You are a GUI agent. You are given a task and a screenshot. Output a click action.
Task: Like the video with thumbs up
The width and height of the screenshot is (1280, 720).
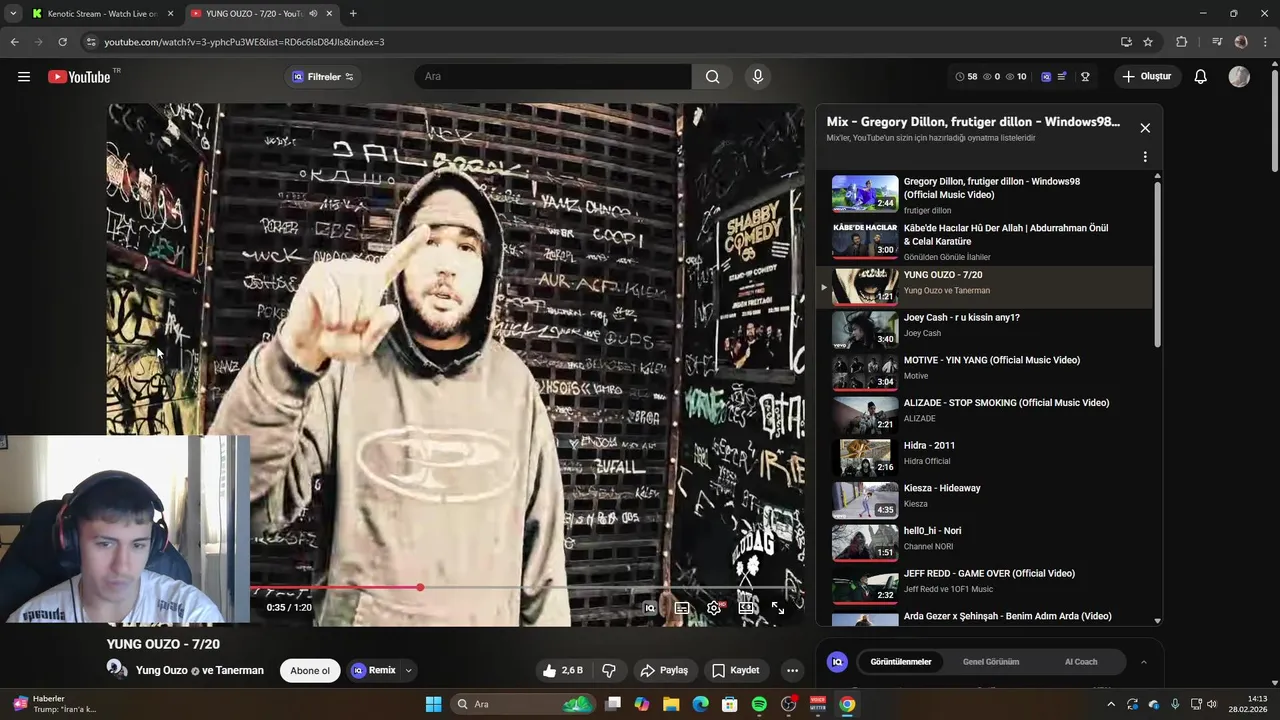coord(562,670)
